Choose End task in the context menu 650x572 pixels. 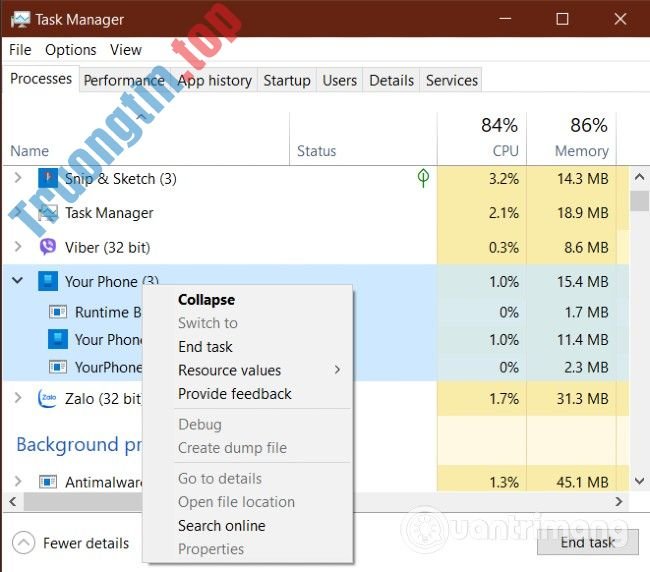pyautogui.click(x=248, y=347)
